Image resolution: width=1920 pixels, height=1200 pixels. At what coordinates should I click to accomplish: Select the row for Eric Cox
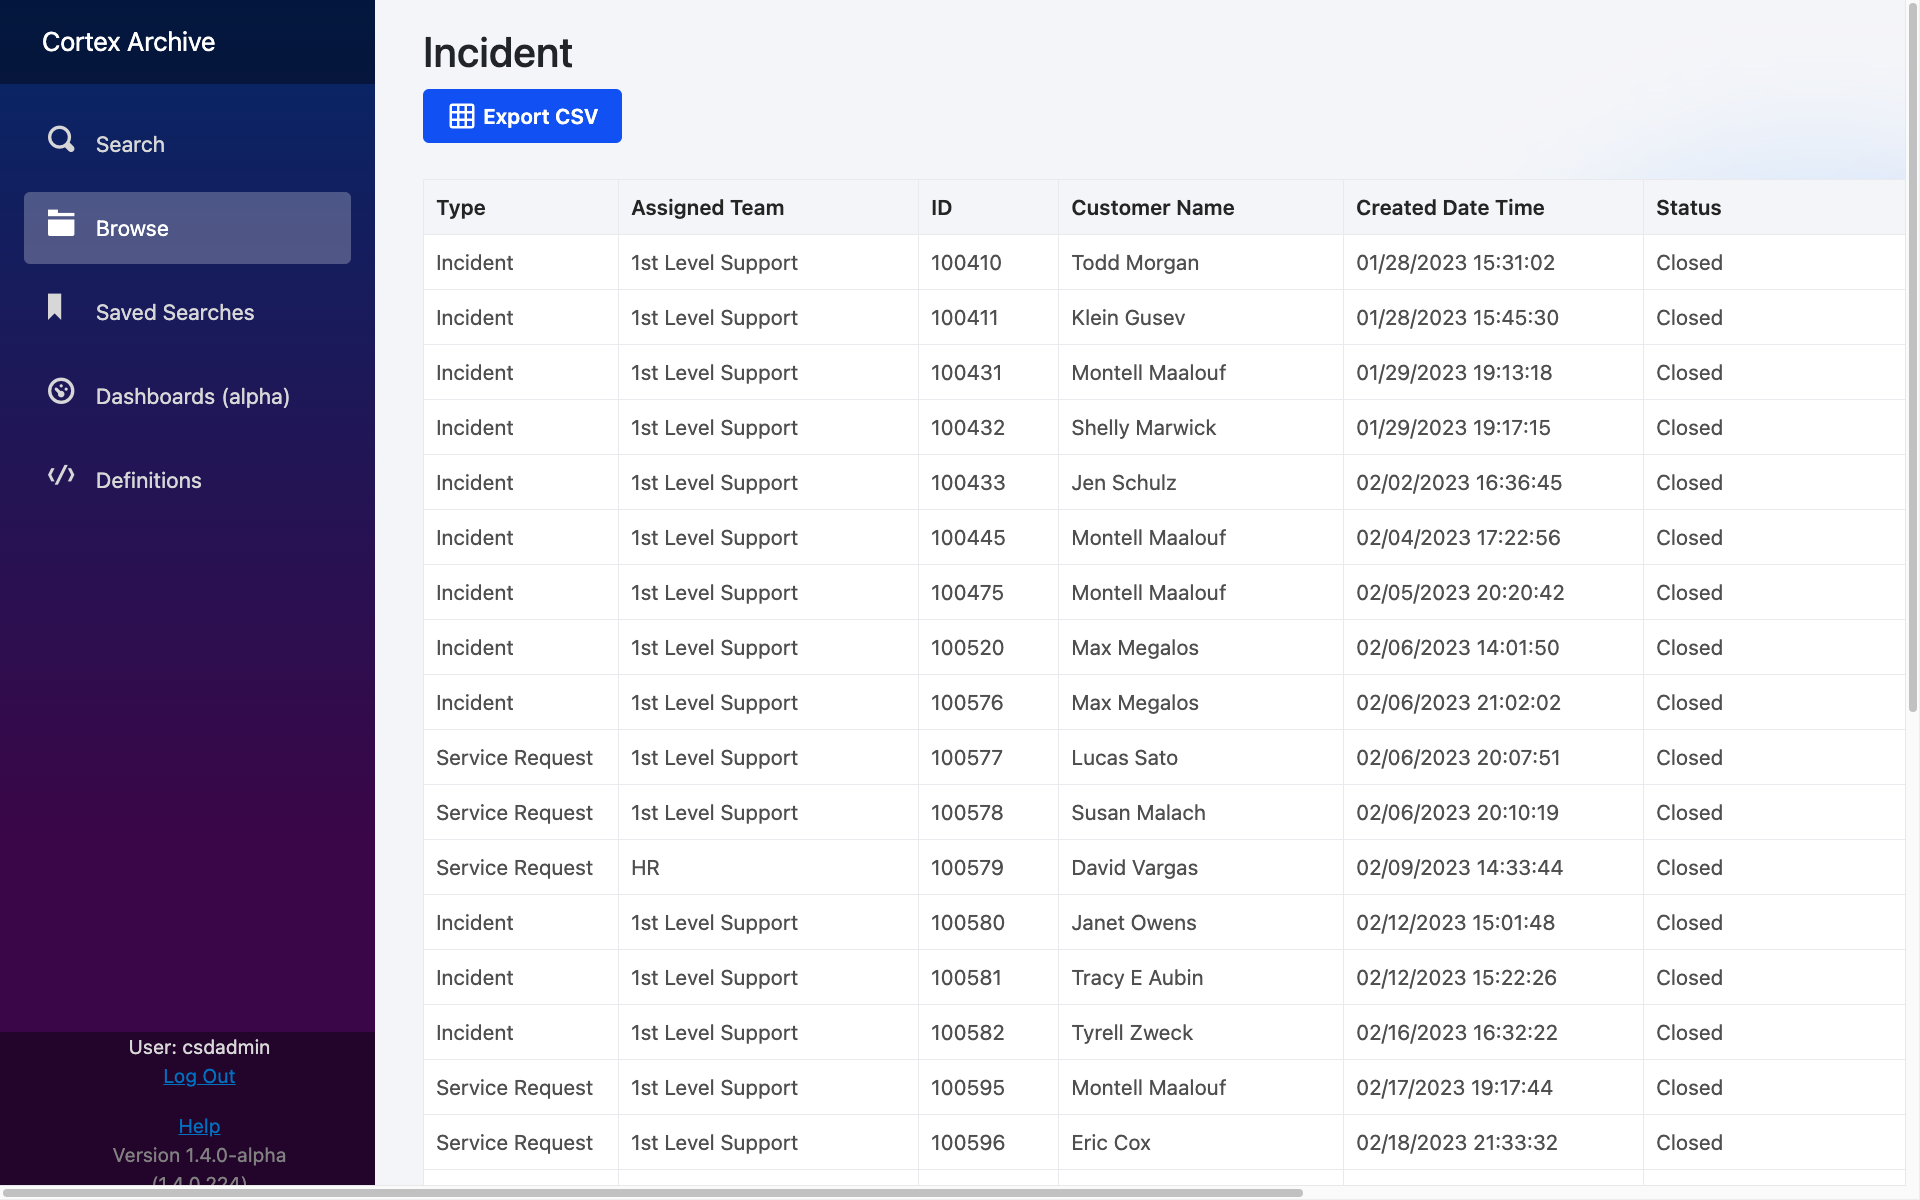click(x=1110, y=1142)
